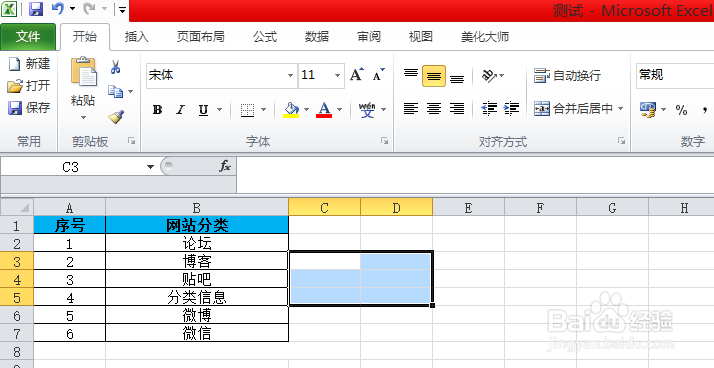Click the Save icon in quick access toolbar
Image resolution: width=714 pixels, height=368 pixels.
pyautogui.click(x=36, y=9)
